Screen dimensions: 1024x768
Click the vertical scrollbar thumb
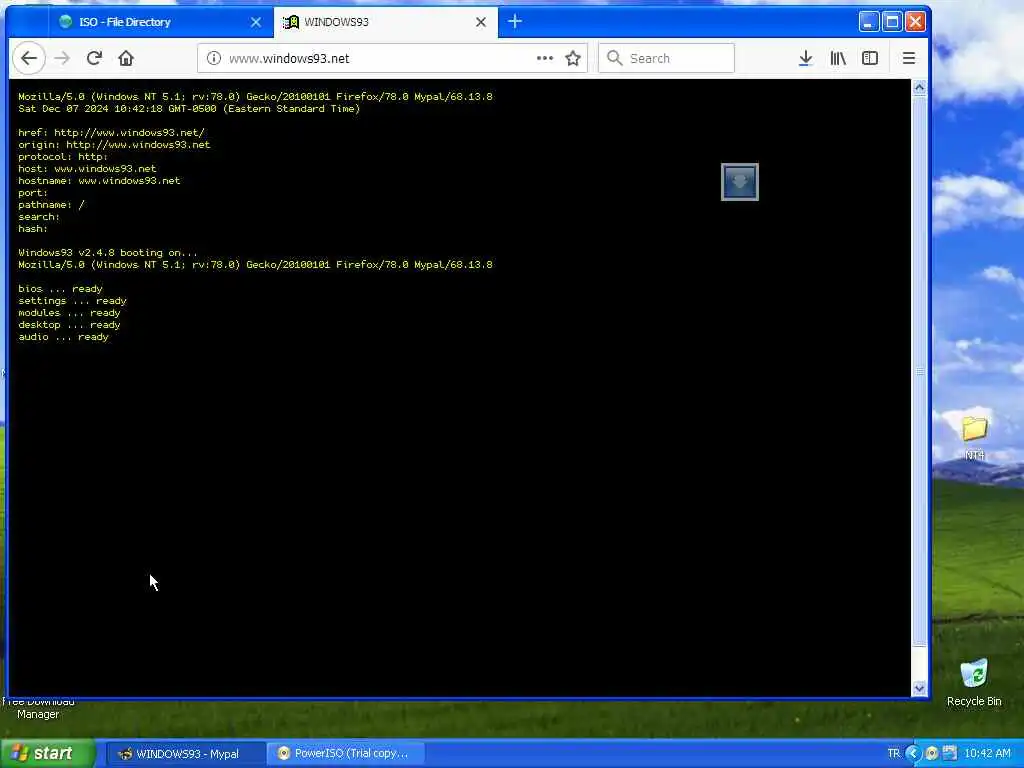(x=920, y=371)
